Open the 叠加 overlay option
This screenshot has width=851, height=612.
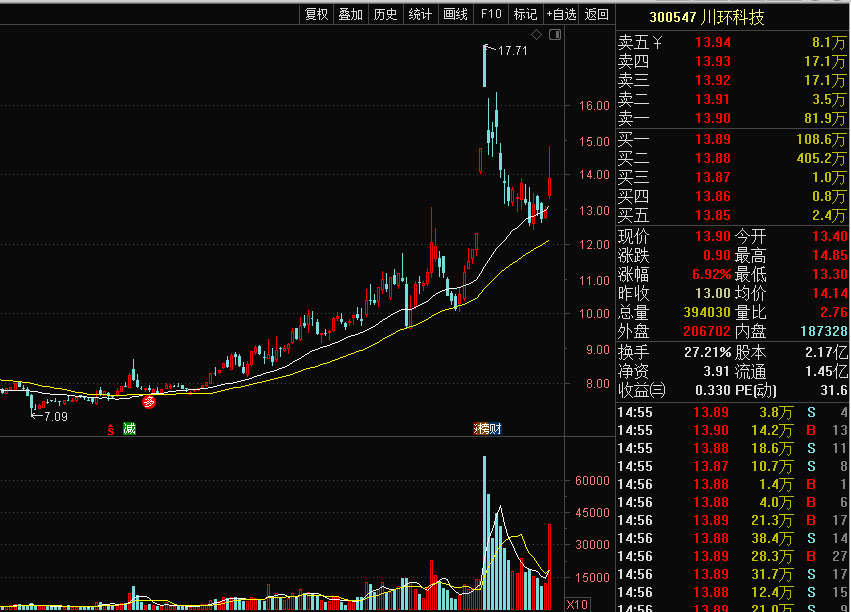click(x=351, y=14)
